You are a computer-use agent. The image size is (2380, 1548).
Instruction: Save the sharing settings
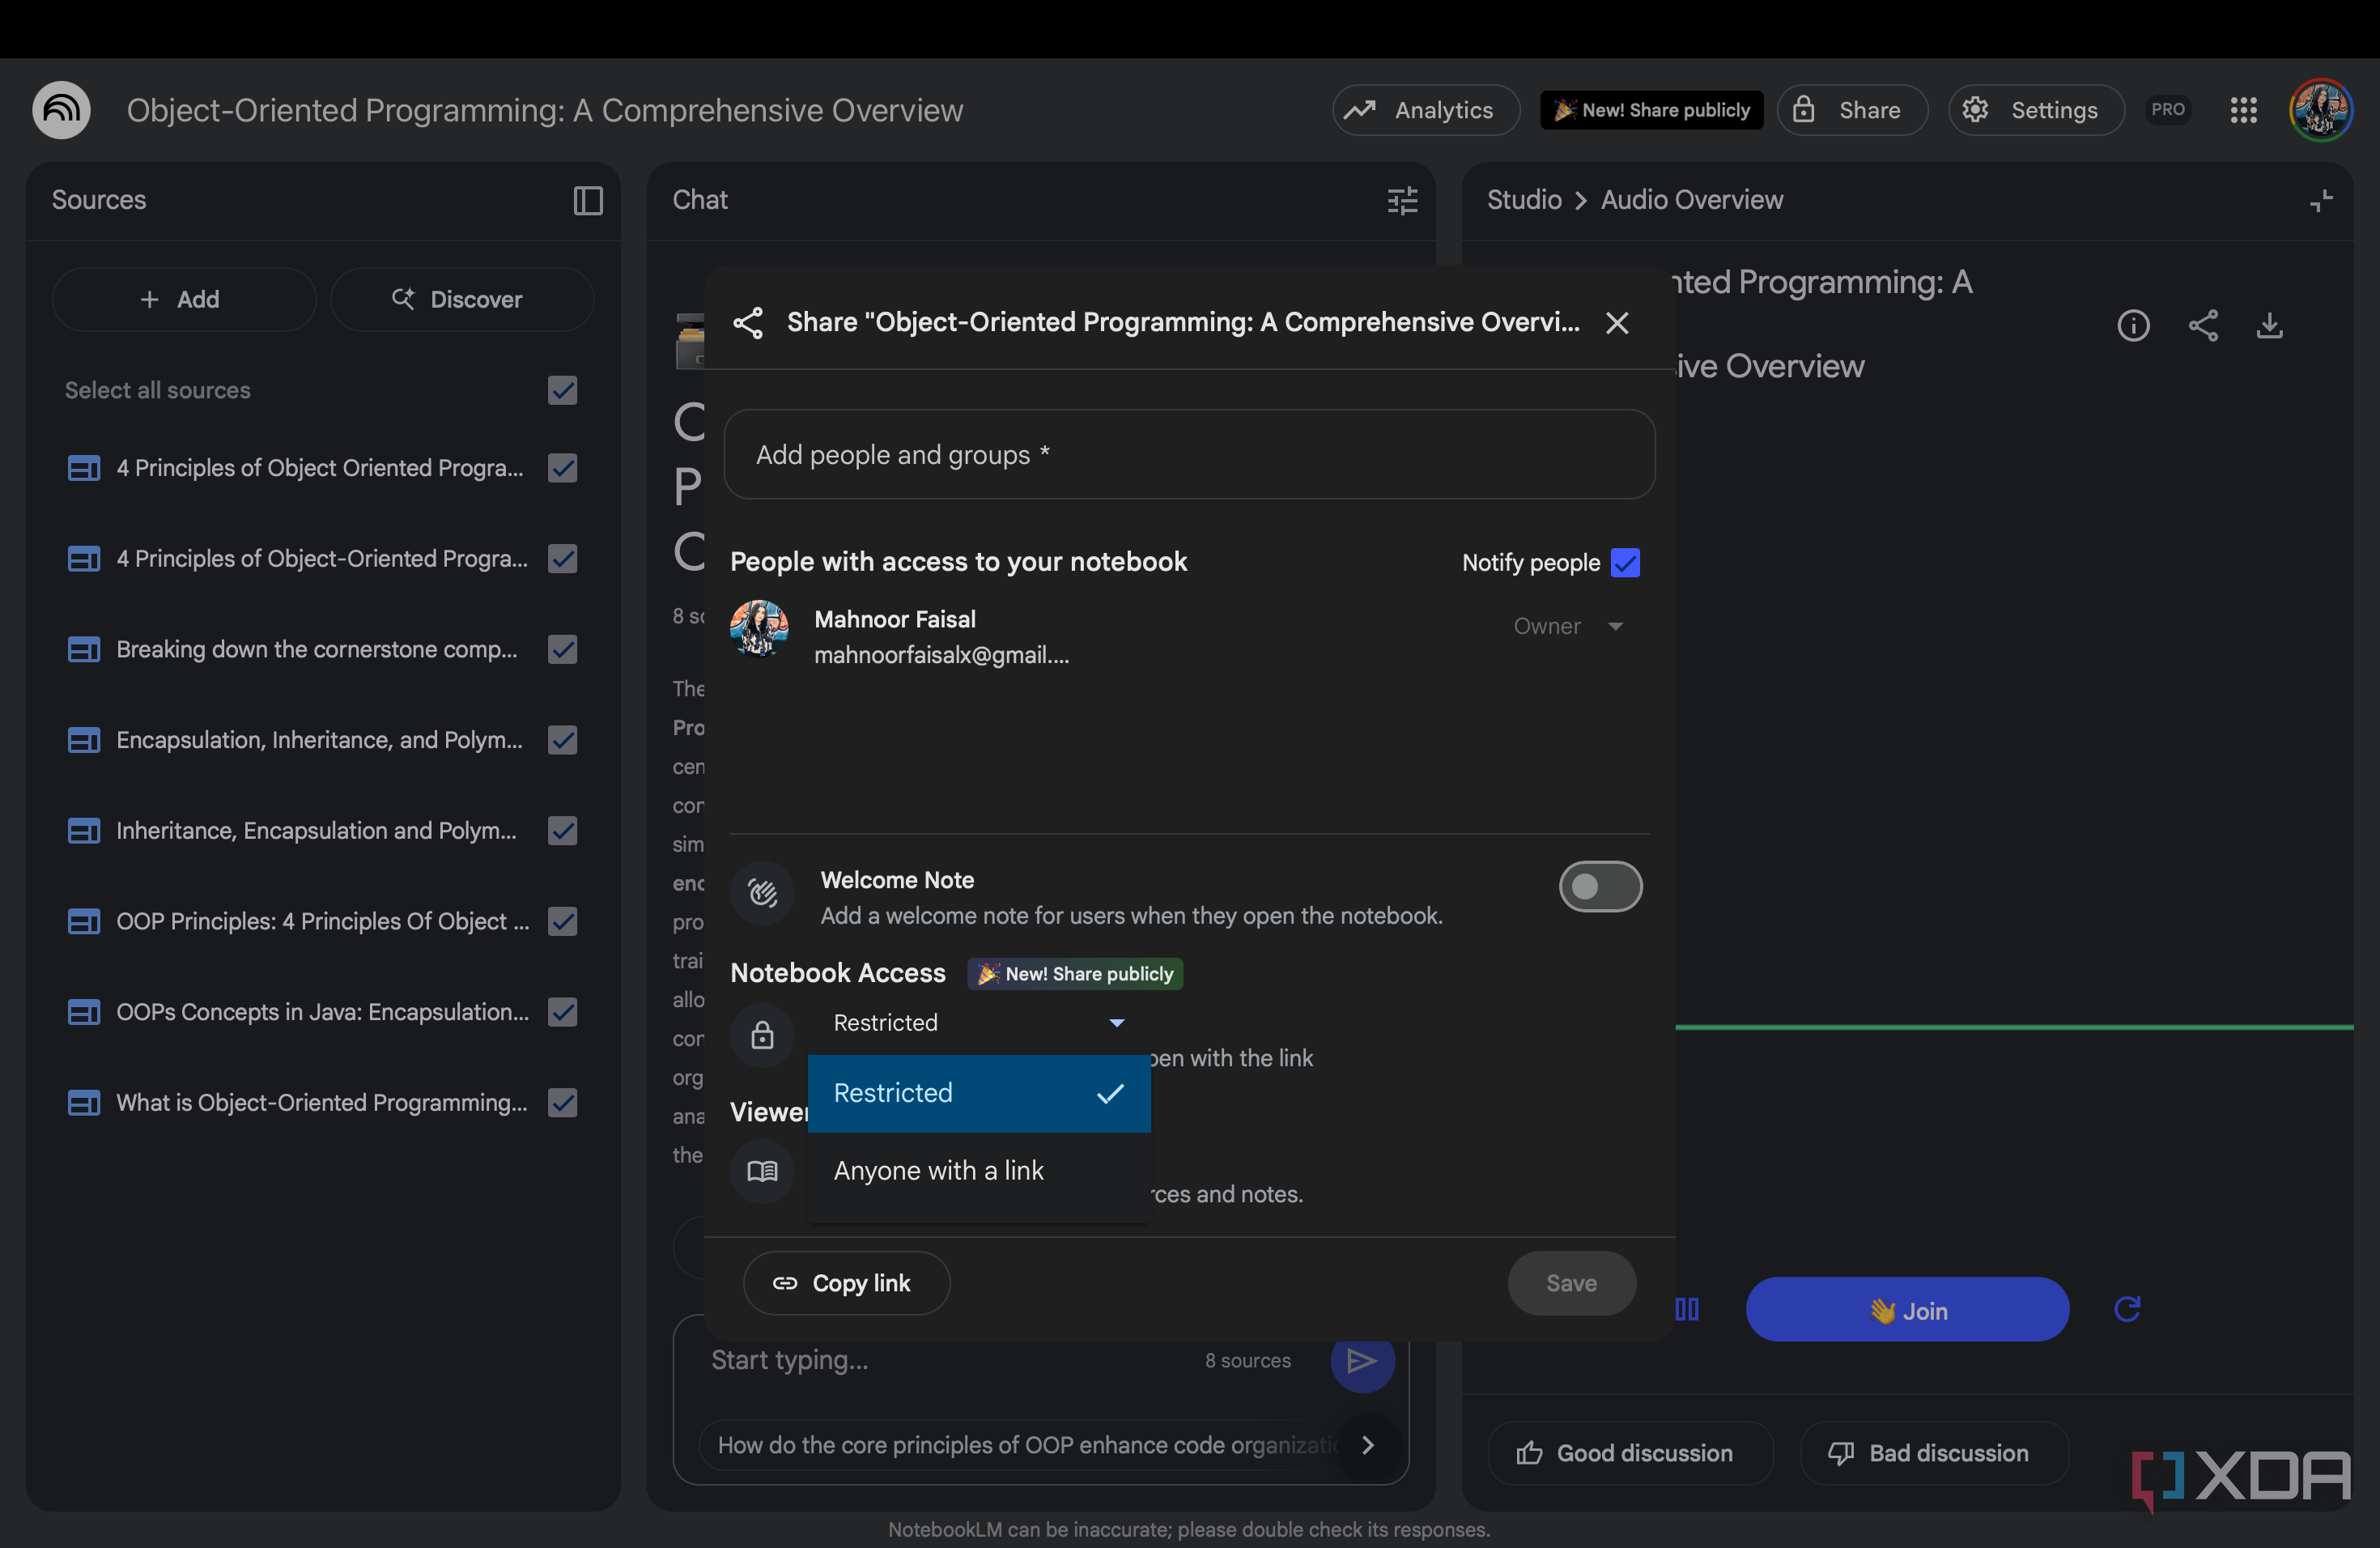coord(1571,1283)
